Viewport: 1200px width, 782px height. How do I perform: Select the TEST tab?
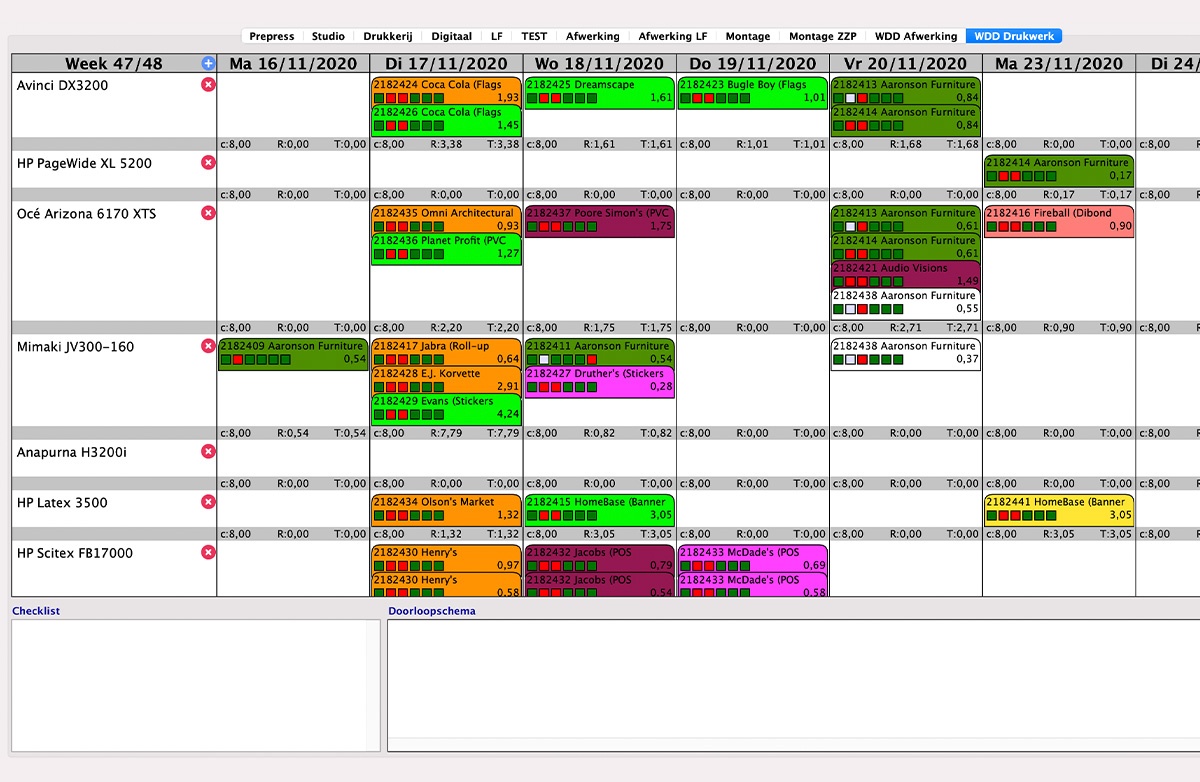[534, 36]
